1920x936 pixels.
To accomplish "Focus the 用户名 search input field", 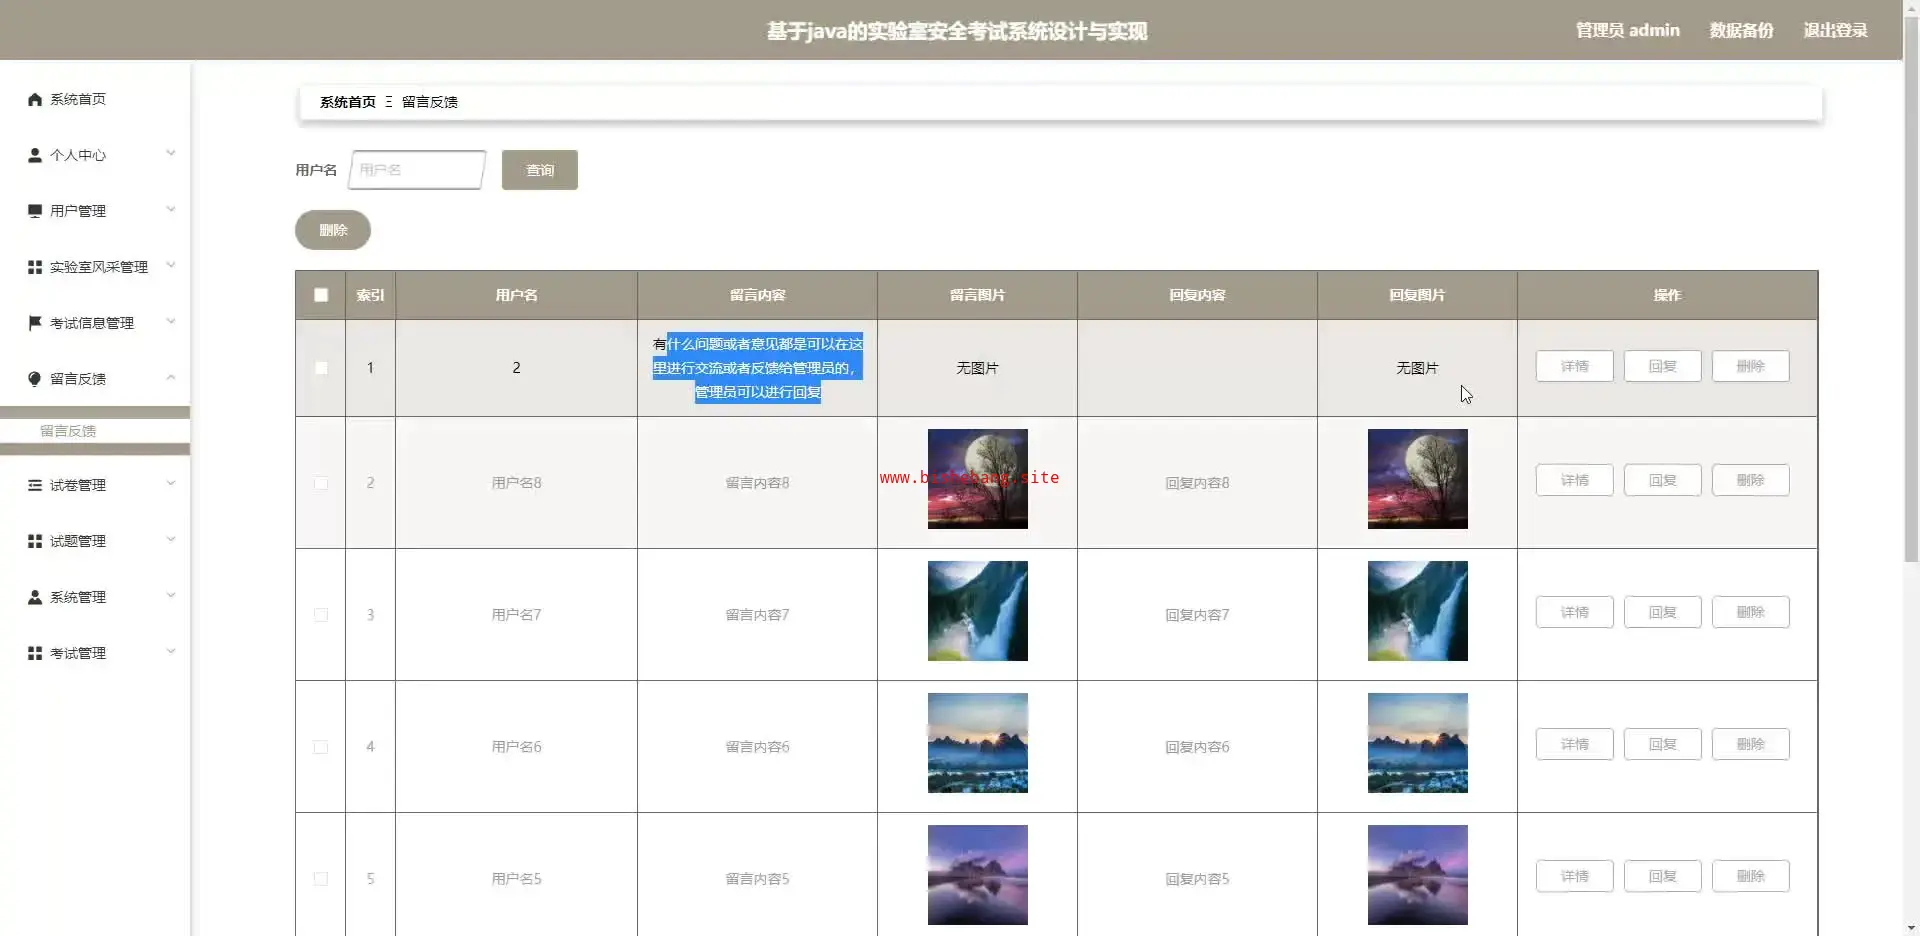I will click(x=417, y=170).
